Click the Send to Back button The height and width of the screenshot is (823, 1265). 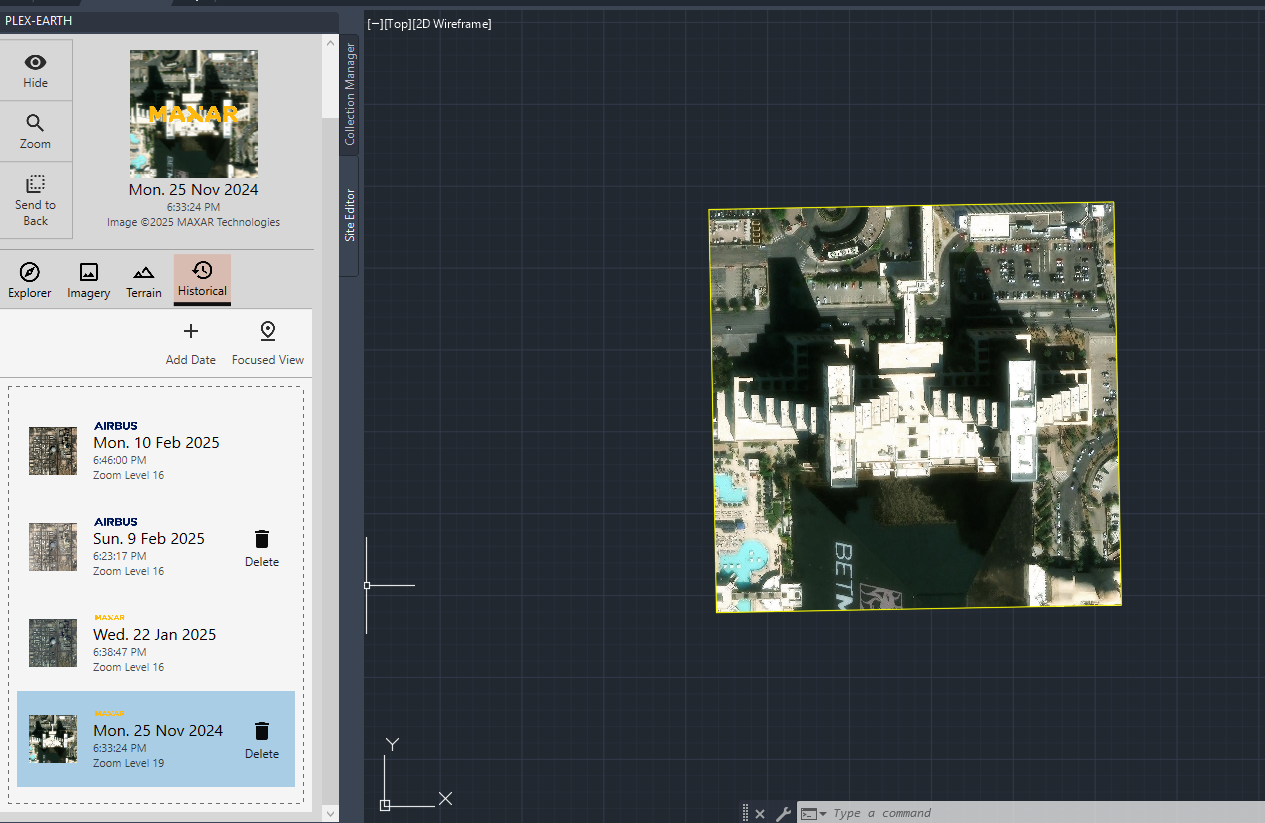click(35, 200)
